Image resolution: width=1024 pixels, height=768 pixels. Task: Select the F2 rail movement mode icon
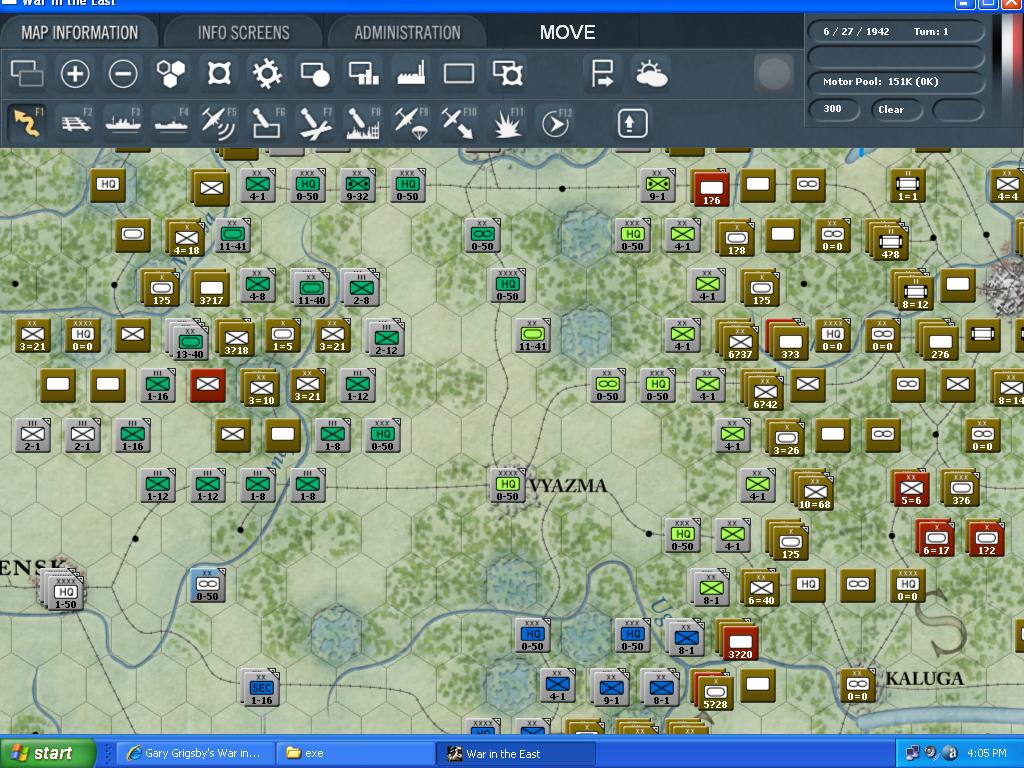pyautogui.click(x=76, y=123)
